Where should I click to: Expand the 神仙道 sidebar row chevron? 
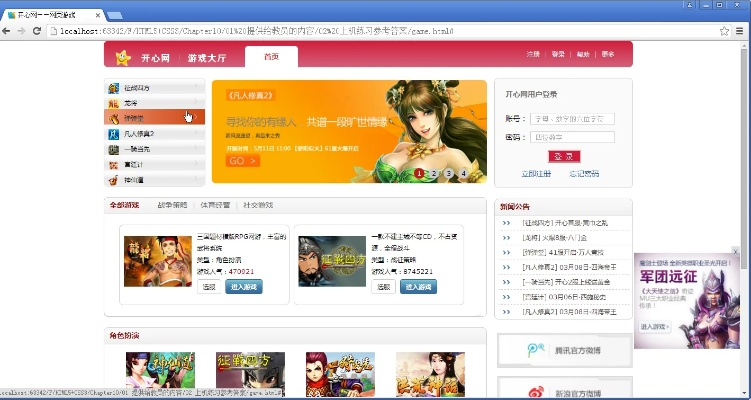(196, 179)
